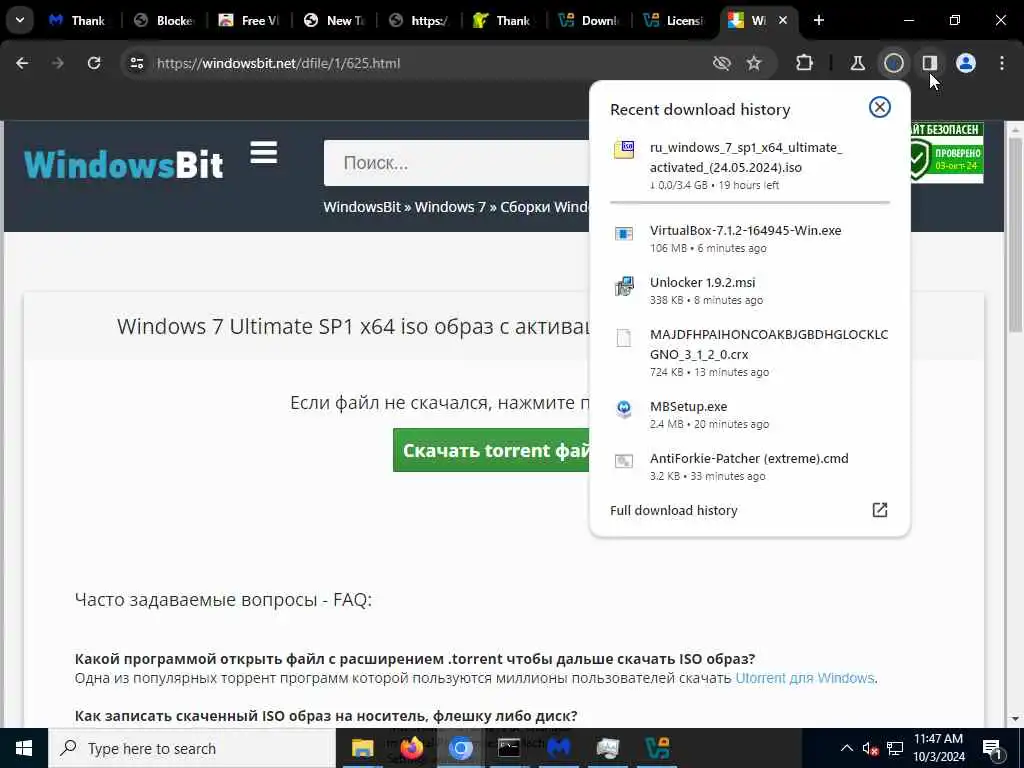1024x768 pixels.
Task: Open File Explorer from the taskbar
Action: pos(362,748)
